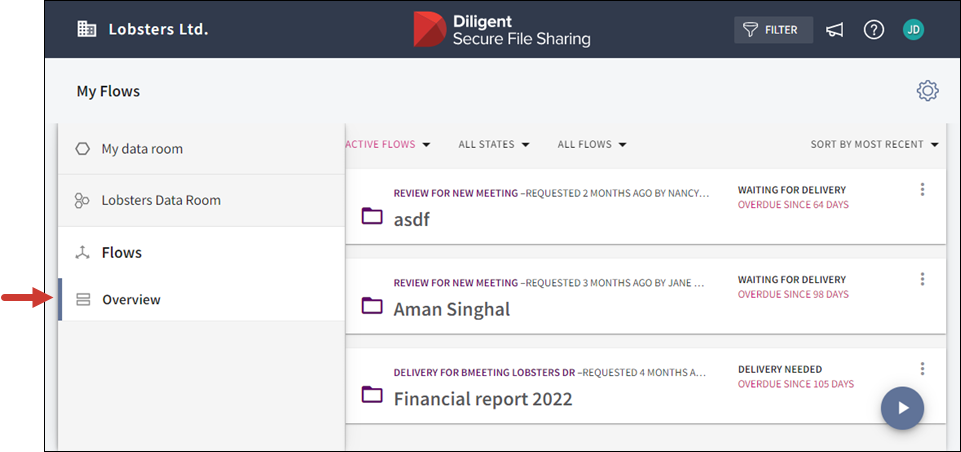This screenshot has width=961, height=452.
Task: Click the Filter button in header
Action: coord(773,30)
